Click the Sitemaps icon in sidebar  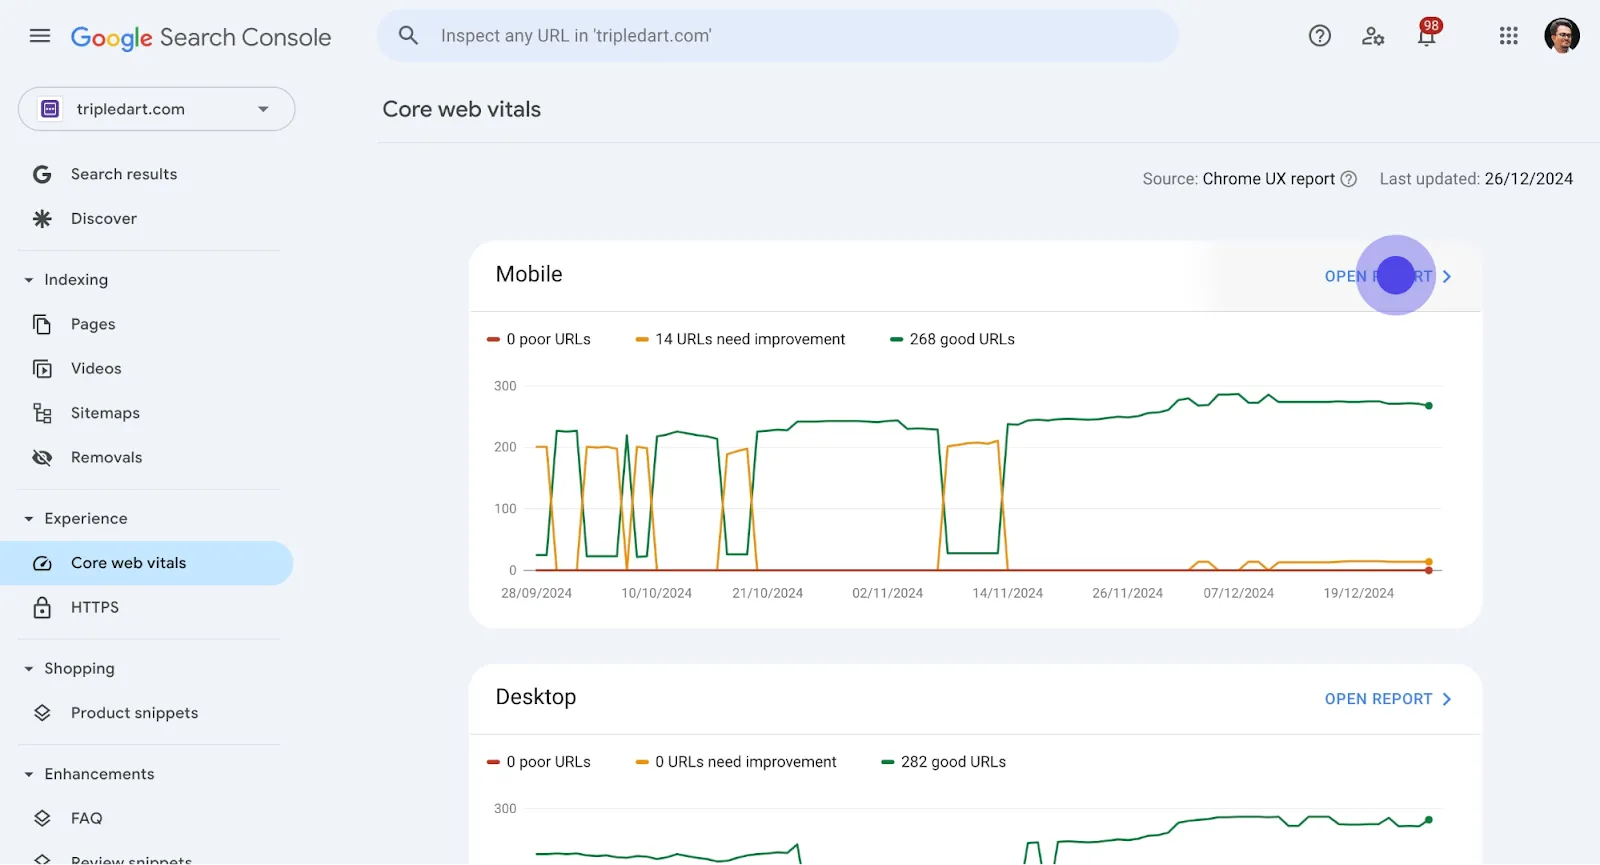[42, 413]
